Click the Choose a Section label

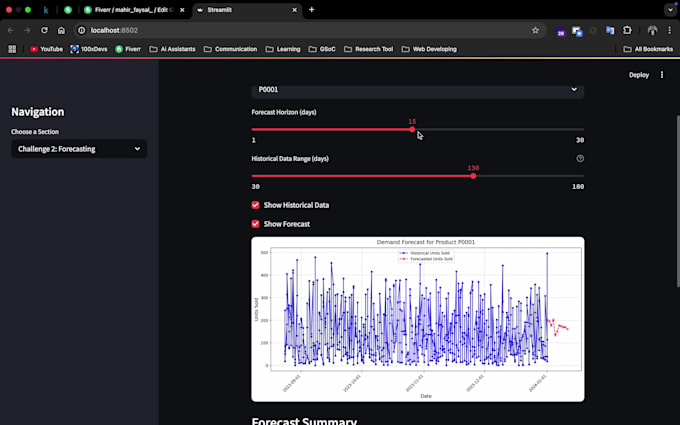coord(35,132)
